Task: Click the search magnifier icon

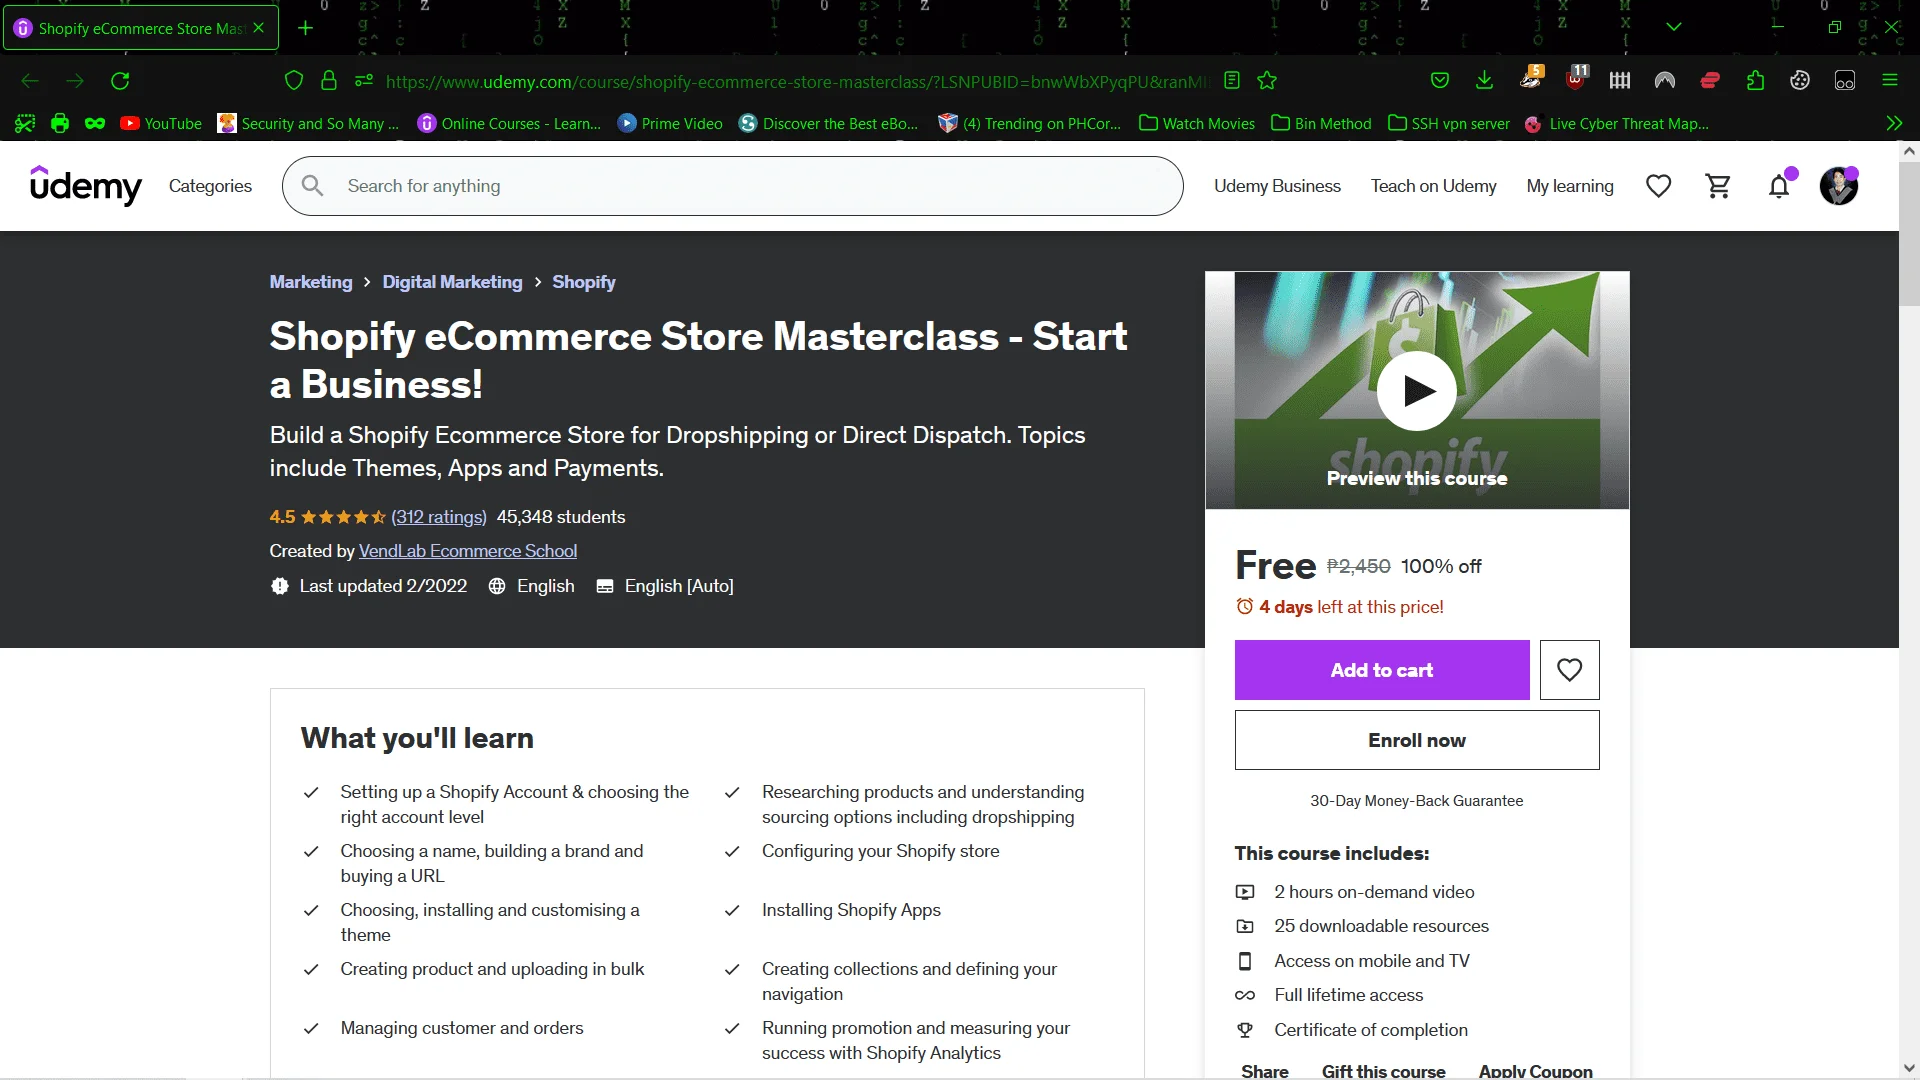Action: [312, 186]
